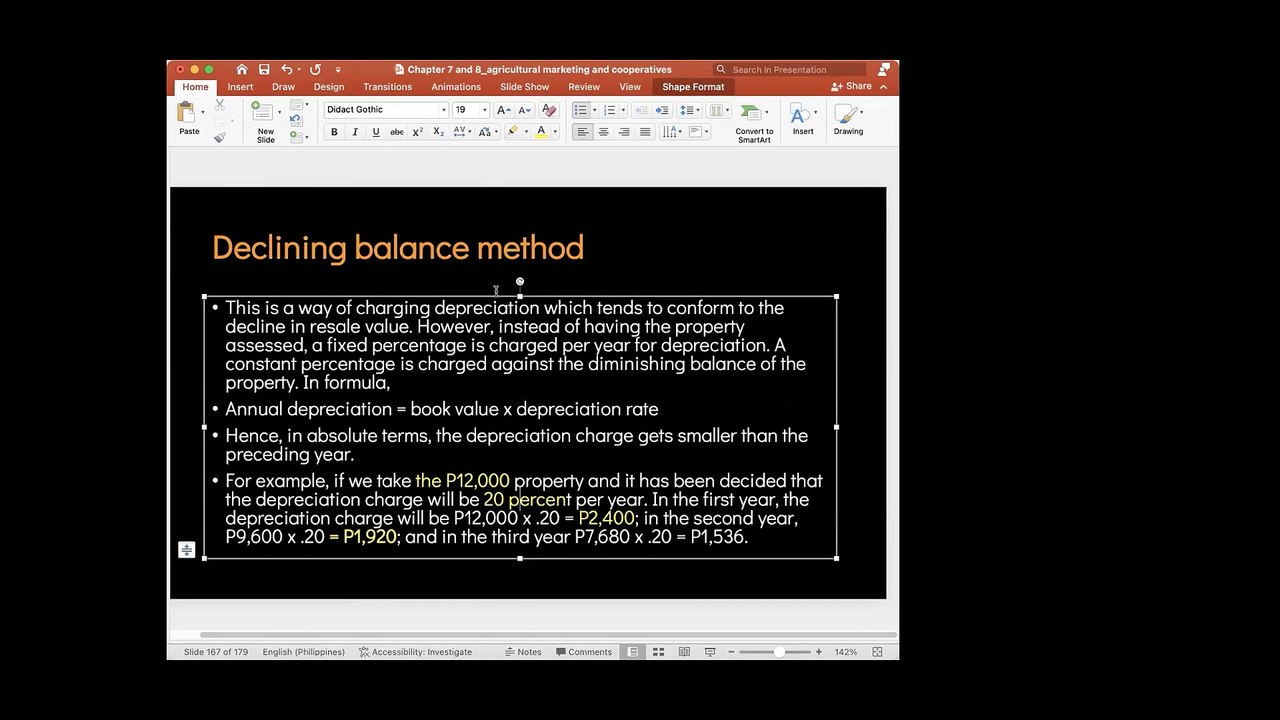Apply superscript formatting

(x=417, y=132)
